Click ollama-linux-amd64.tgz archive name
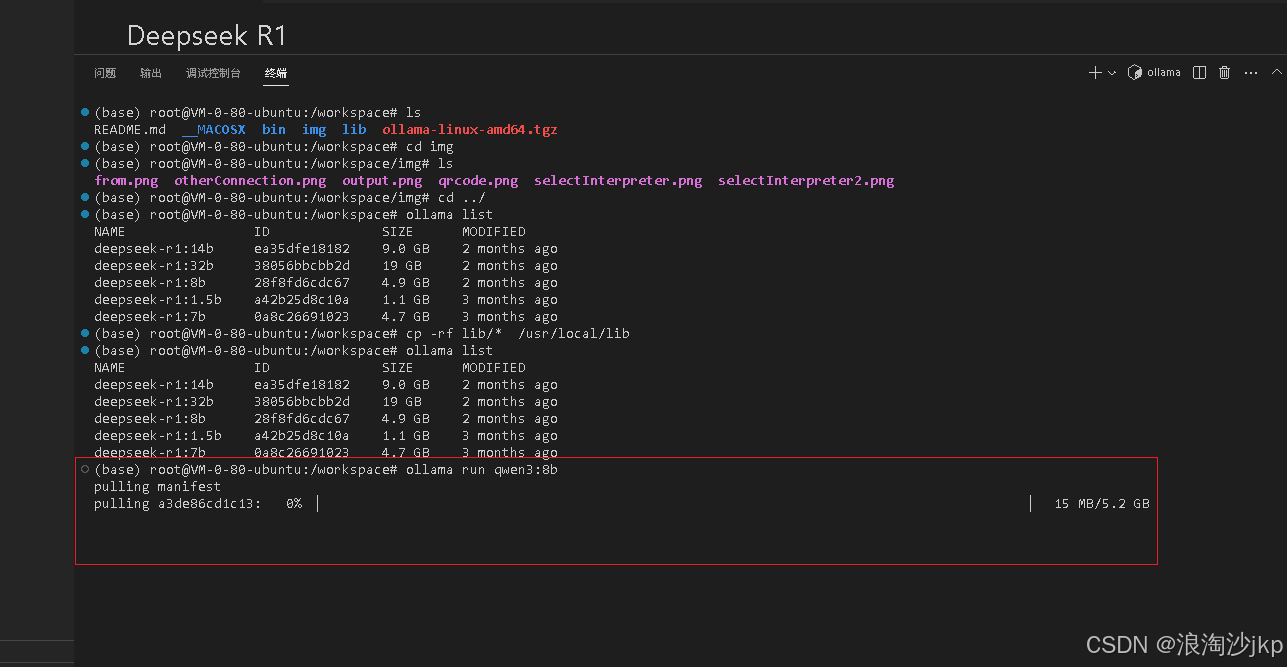The height and width of the screenshot is (667, 1287). tap(470, 129)
